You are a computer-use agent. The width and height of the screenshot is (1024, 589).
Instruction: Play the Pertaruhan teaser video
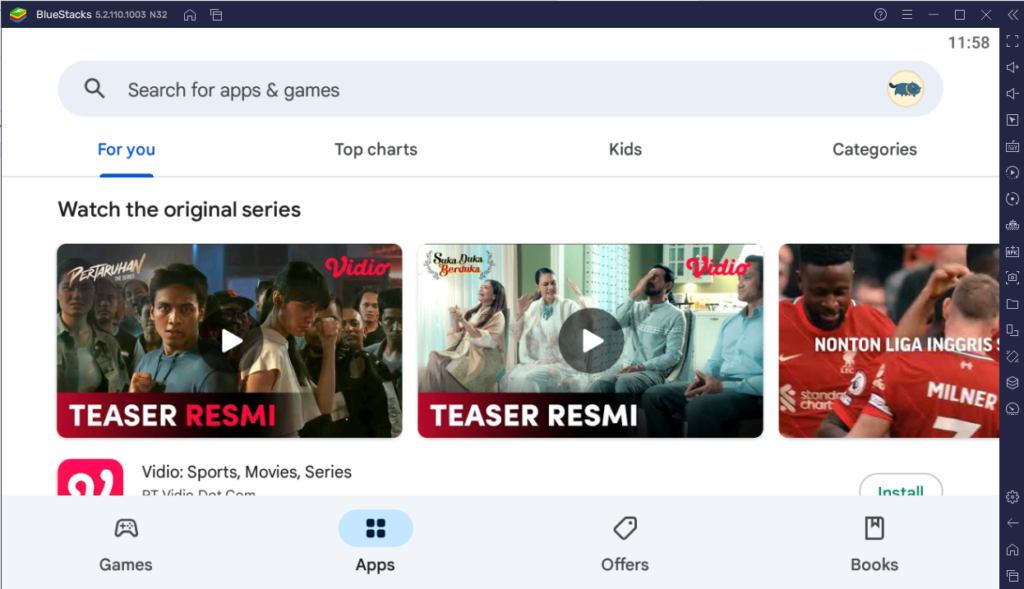pyautogui.click(x=230, y=340)
